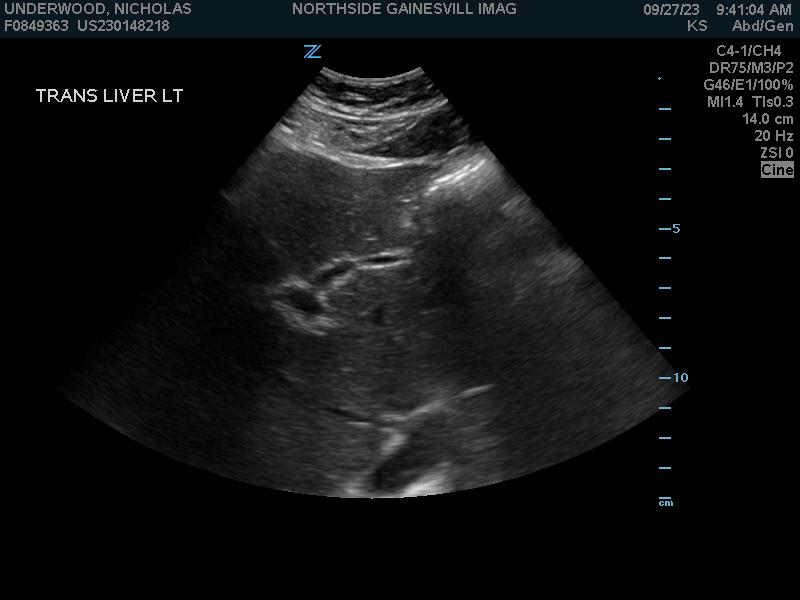Click the blue probe orientation marker
This screenshot has height=600, width=800.
(312, 52)
